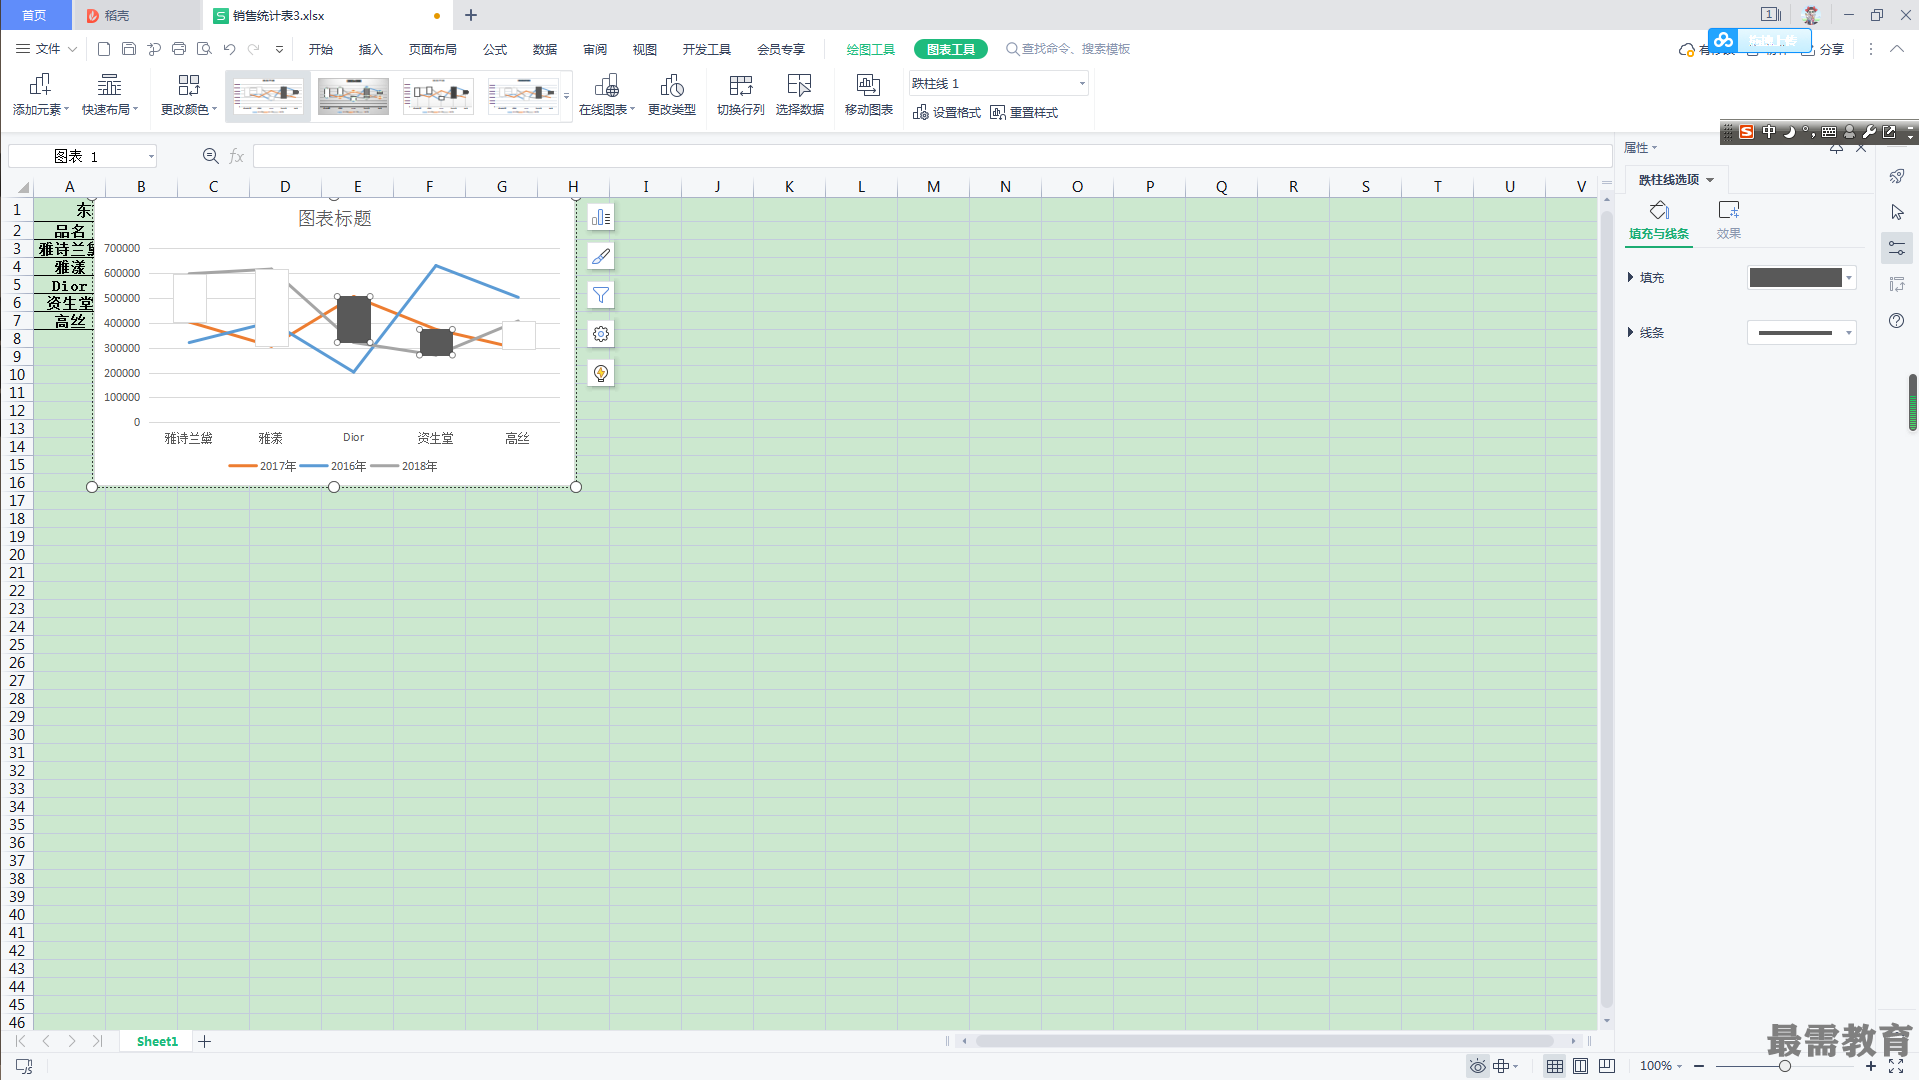Click the chart style brush icon
Viewport: 1919px width, 1080px height.
601,256
